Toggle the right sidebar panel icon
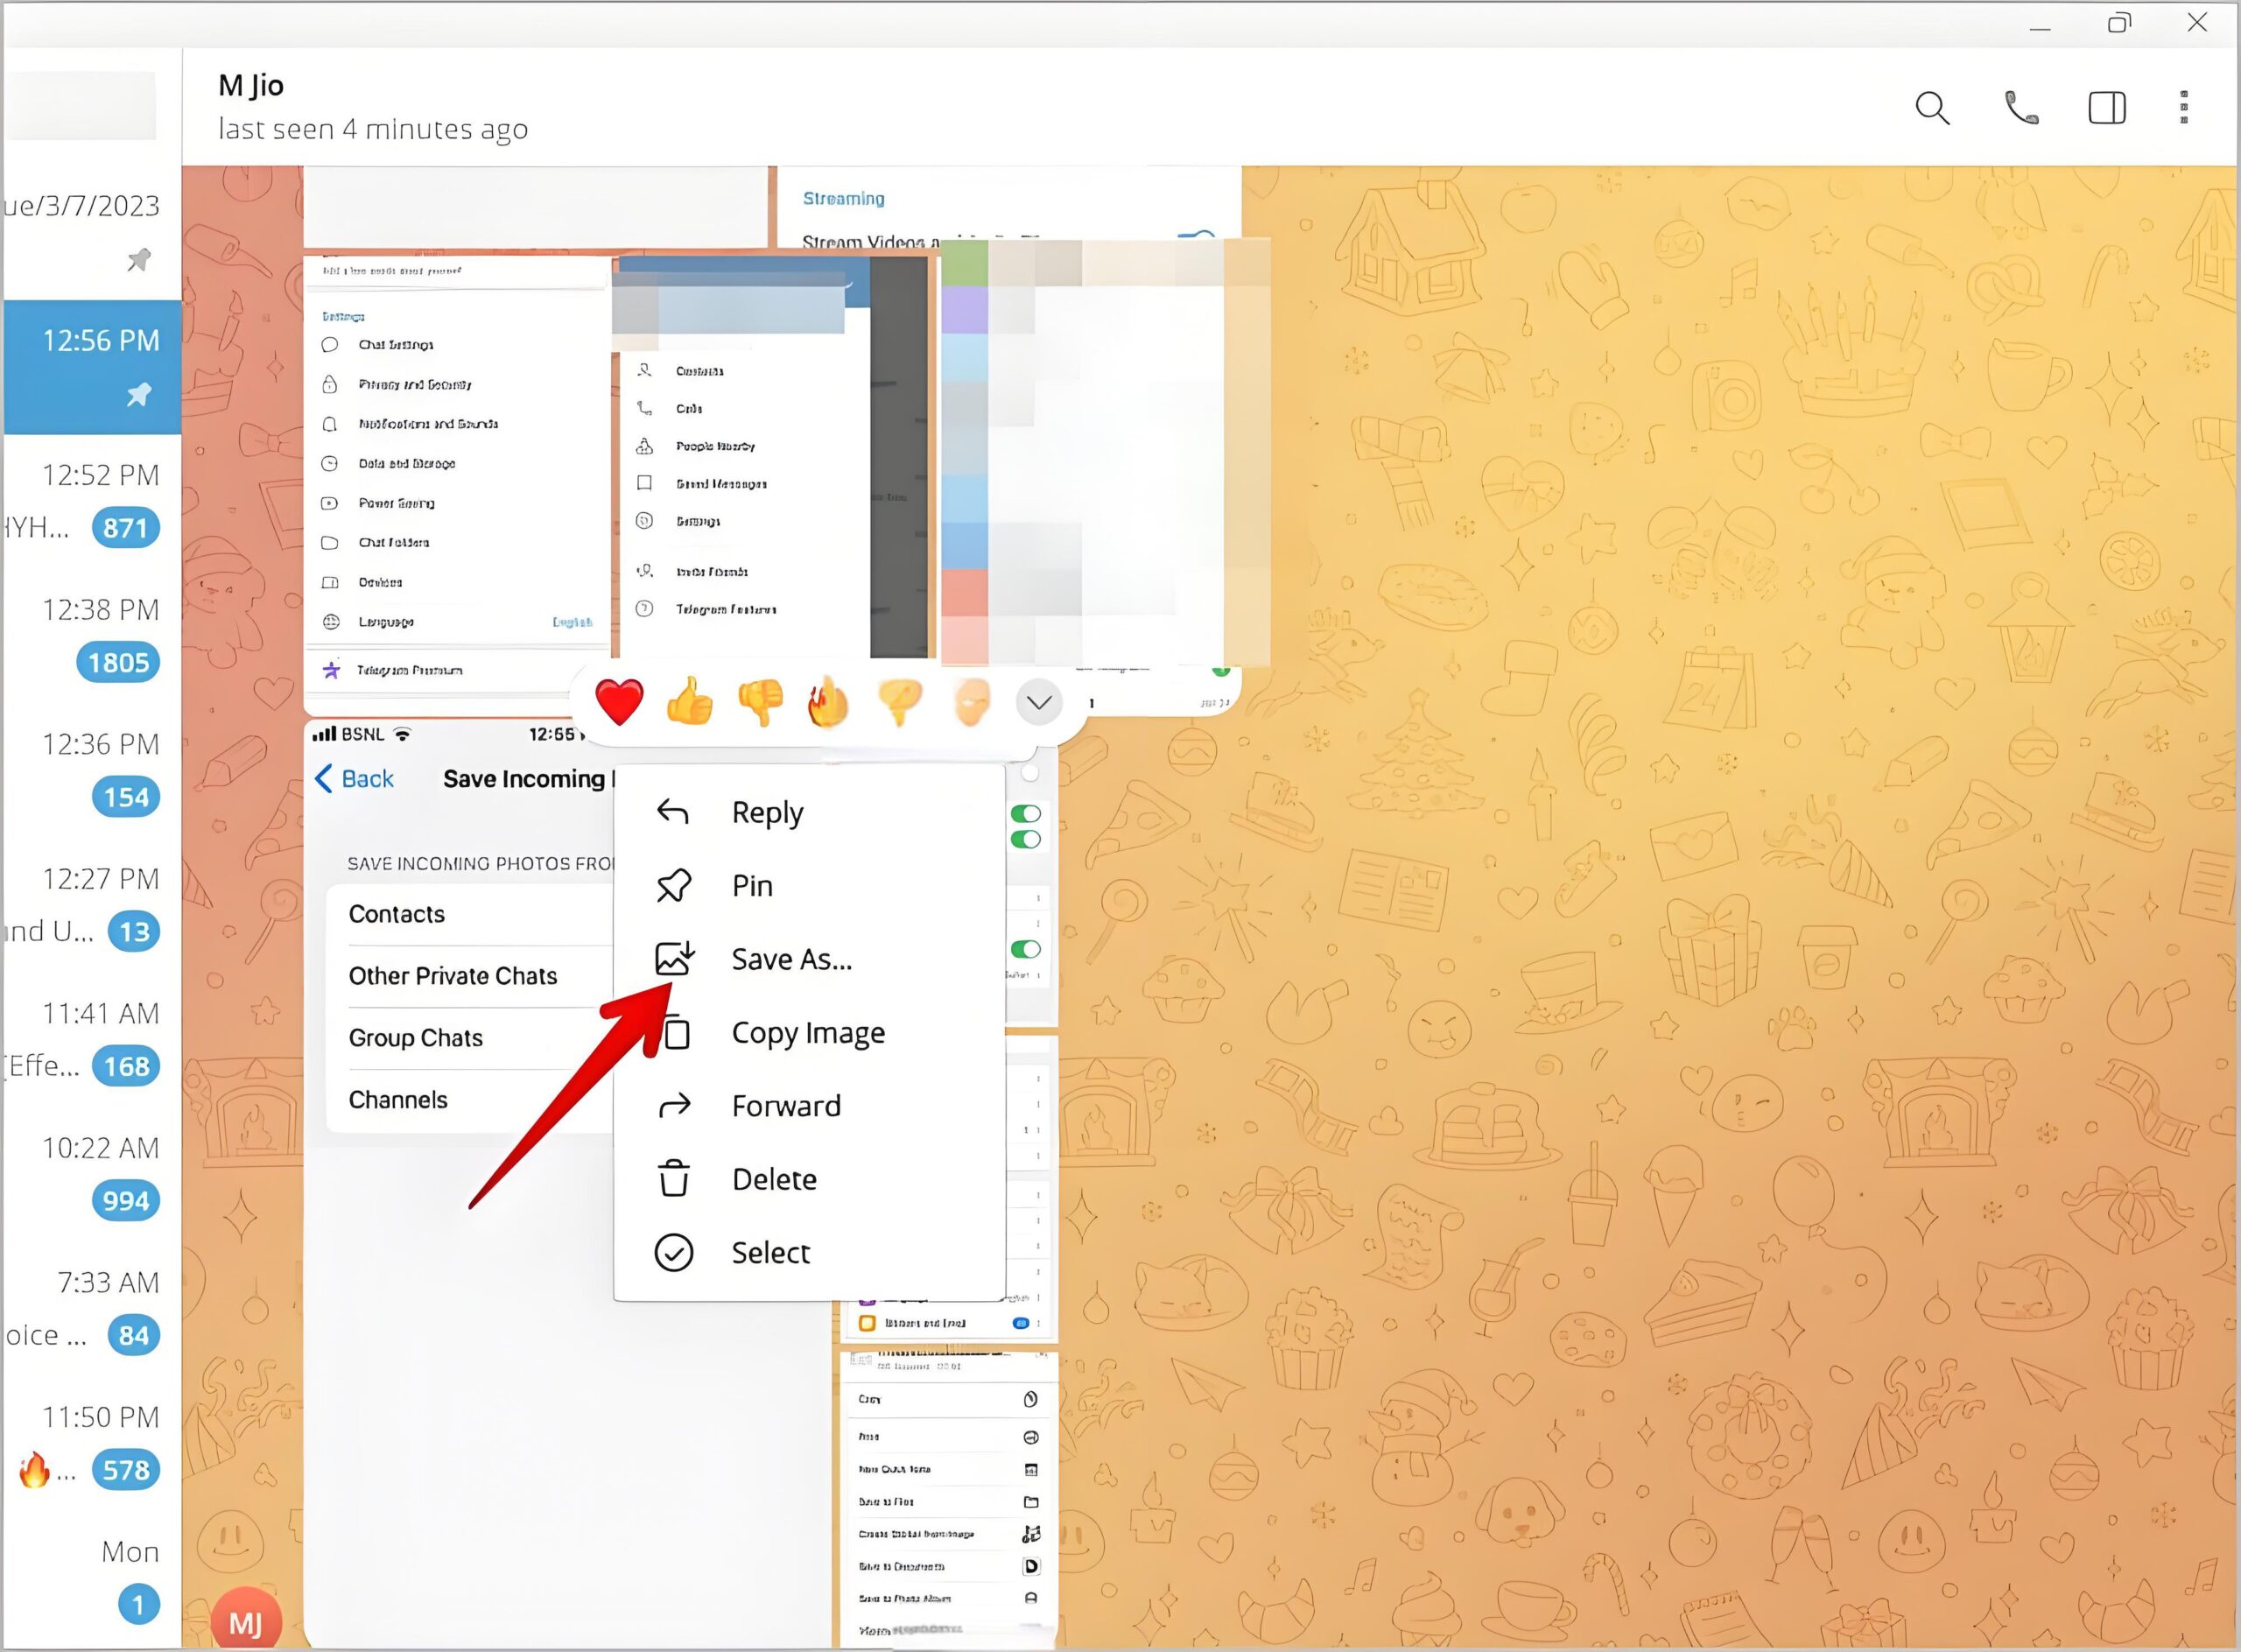 (2106, 108)
